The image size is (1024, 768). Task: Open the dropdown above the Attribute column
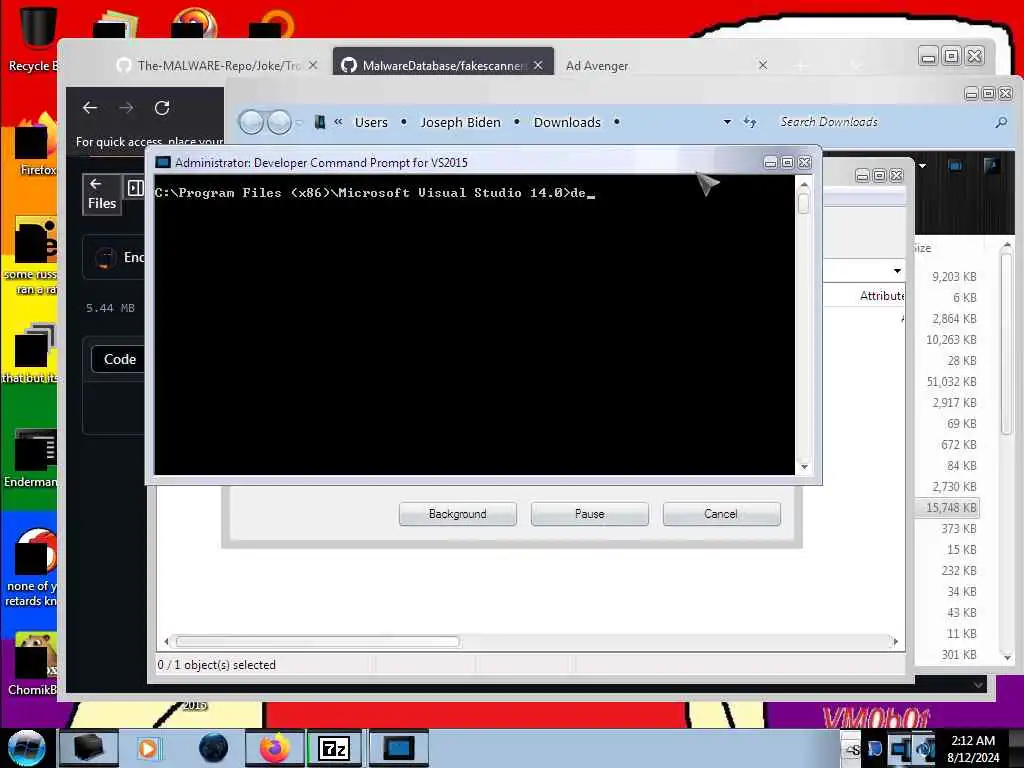897,270
